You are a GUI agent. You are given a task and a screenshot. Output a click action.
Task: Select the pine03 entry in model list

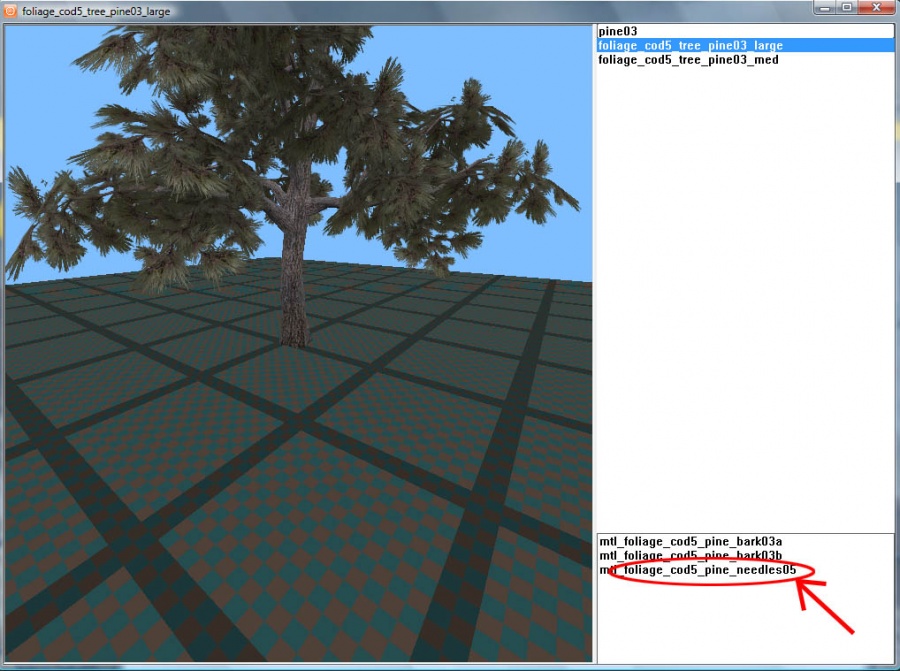point(618,32)
